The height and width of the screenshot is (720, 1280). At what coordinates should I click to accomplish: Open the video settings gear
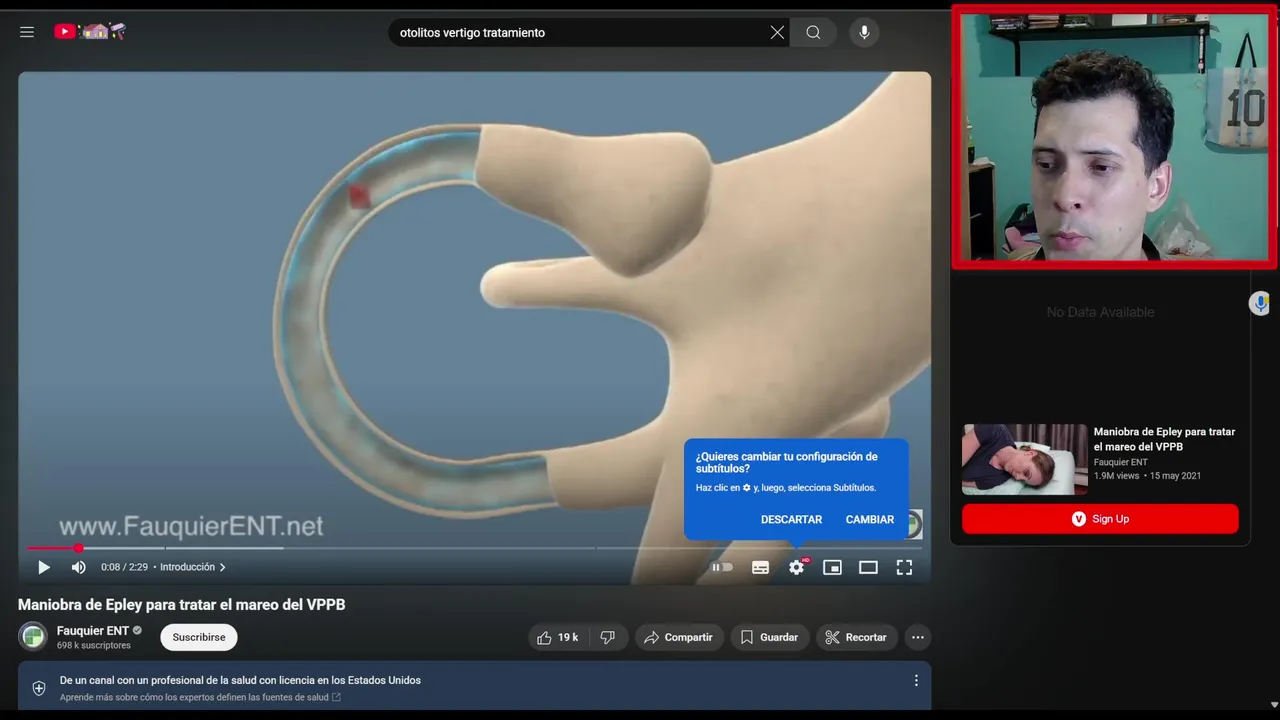796,567
